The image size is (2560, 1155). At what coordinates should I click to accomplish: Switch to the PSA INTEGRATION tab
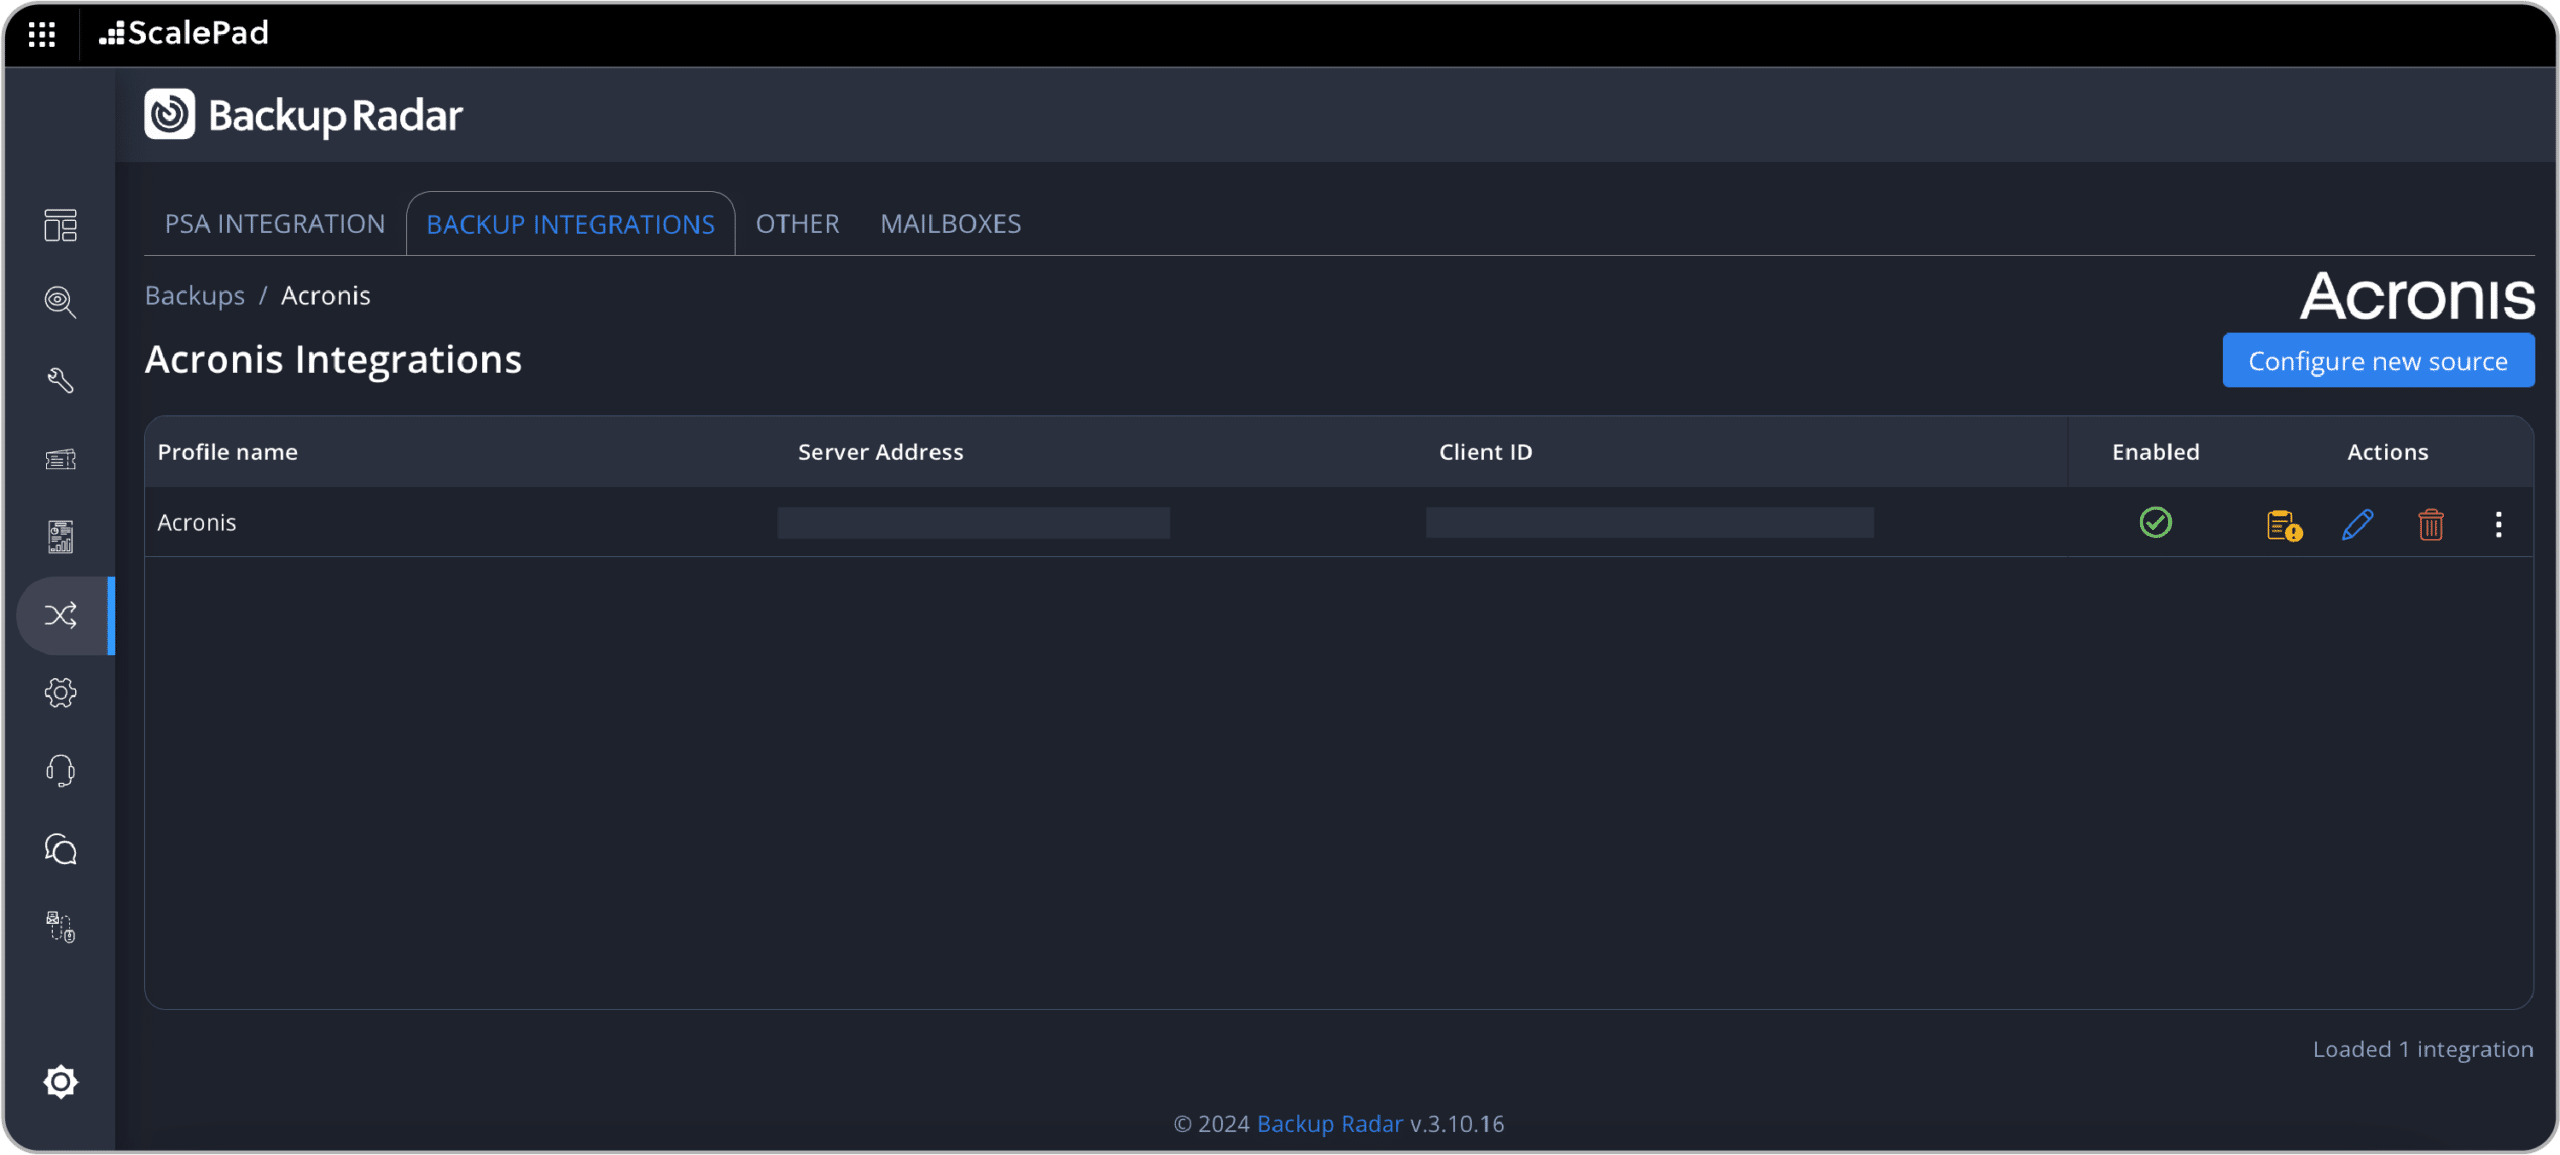(x=275, y=224)
